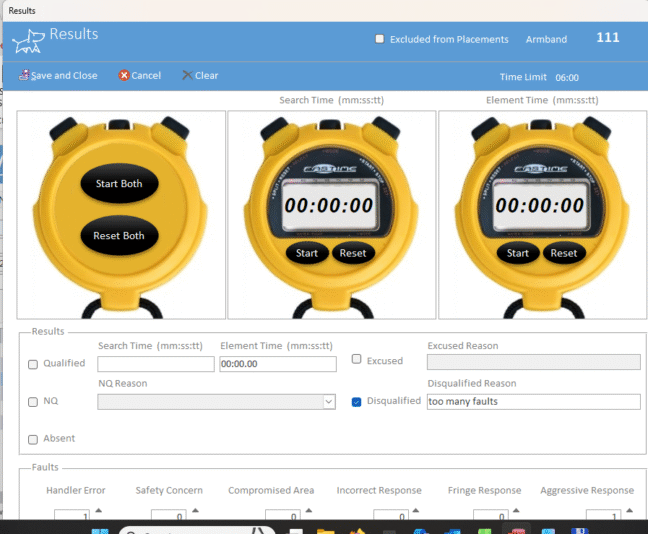Enable Excluded from Placements checkbox

coord(379,39)
